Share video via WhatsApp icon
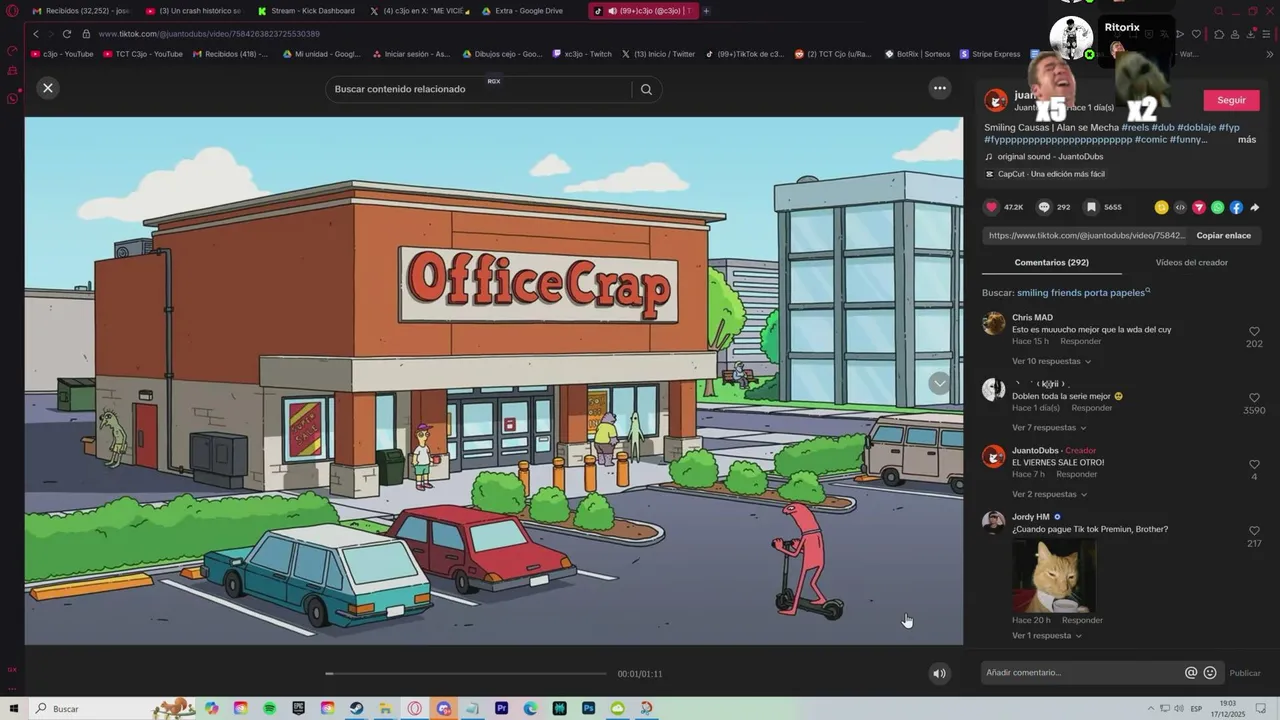The height and width of the screenshot is (720, 1280). point(1217,207)
